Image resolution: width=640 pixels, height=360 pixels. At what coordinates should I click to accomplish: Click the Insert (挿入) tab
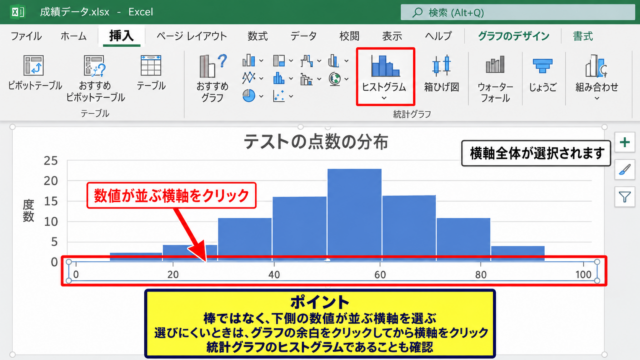121,36
